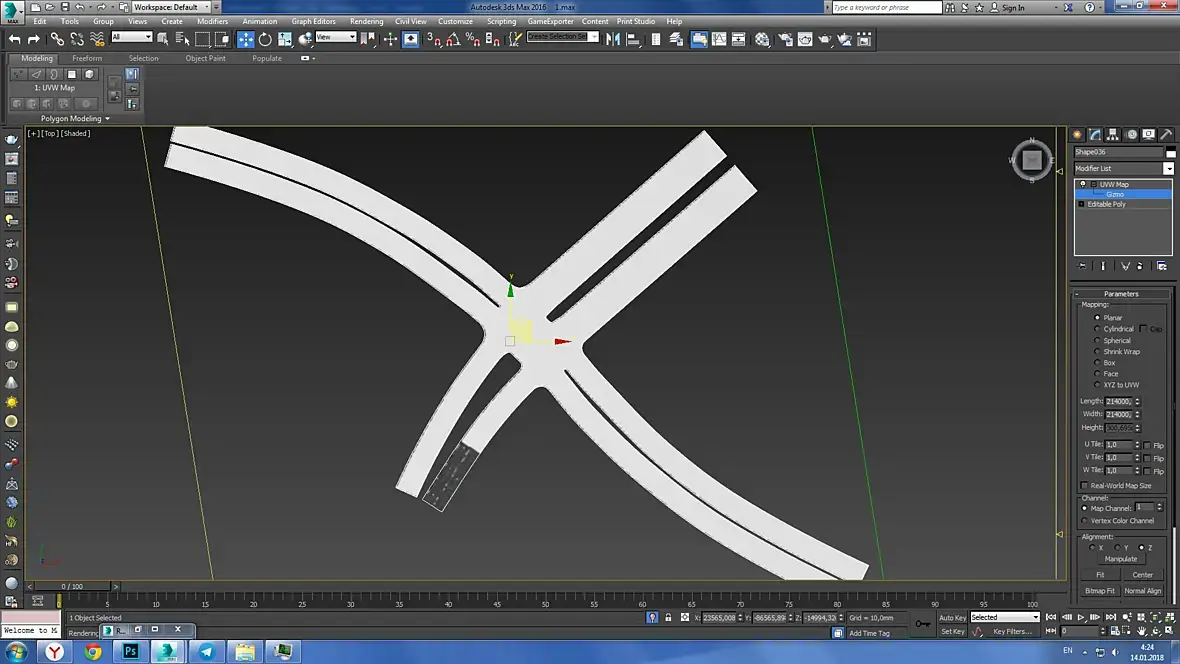
Task: Select the Move transform tool
Action: click(x=245, y=40)
